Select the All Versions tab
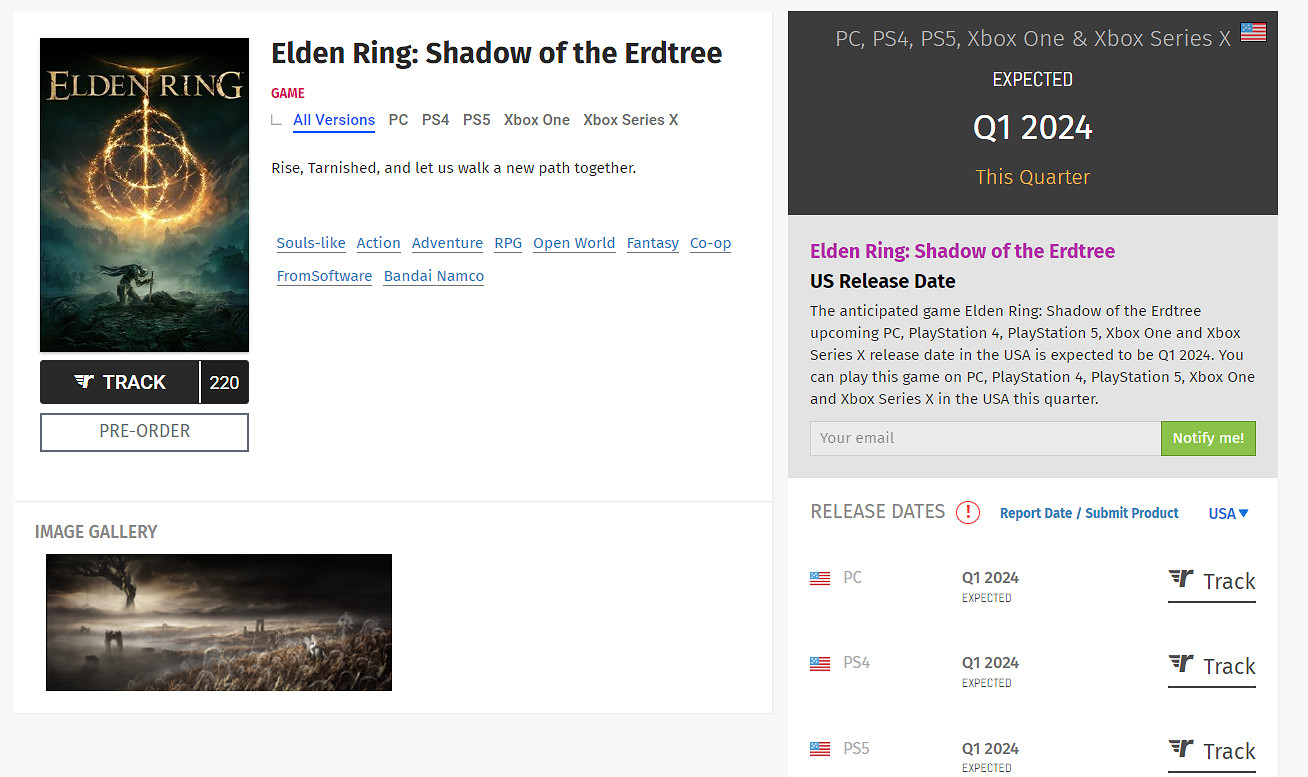 click(334, 120)
